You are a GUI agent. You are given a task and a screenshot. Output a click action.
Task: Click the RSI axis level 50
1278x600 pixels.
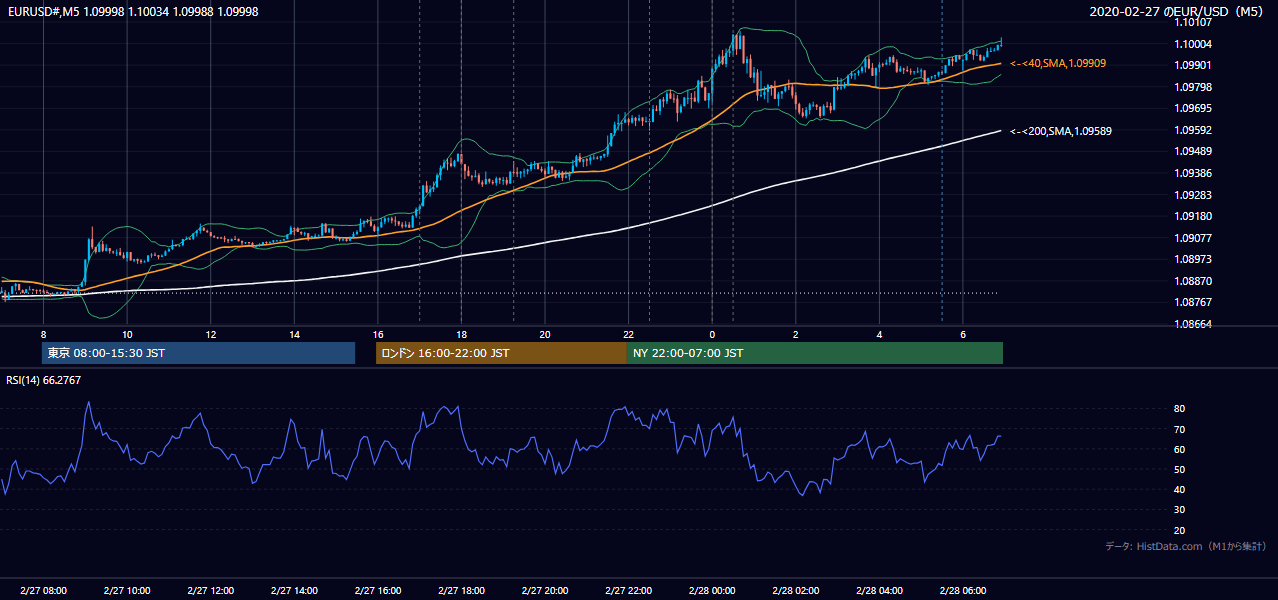(x=1179, y=469)
